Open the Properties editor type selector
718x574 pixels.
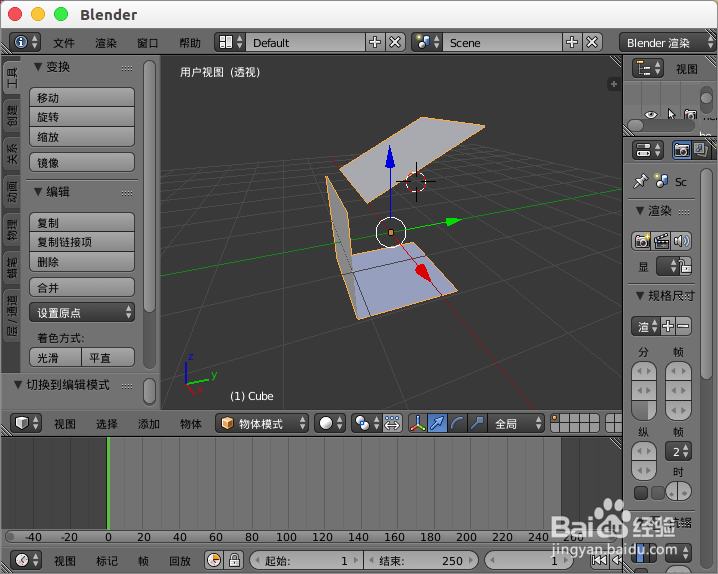tap(648, 150)
